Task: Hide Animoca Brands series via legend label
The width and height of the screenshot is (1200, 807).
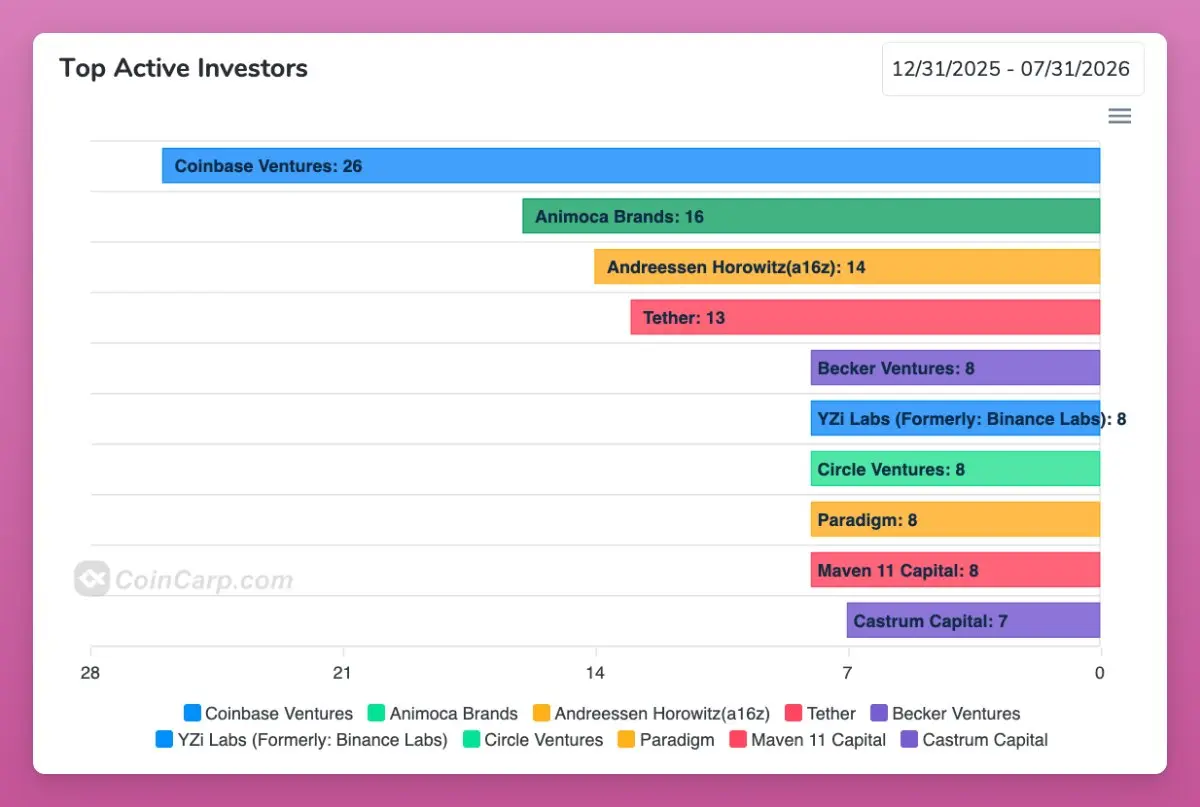Action: (x=454, y=714)
